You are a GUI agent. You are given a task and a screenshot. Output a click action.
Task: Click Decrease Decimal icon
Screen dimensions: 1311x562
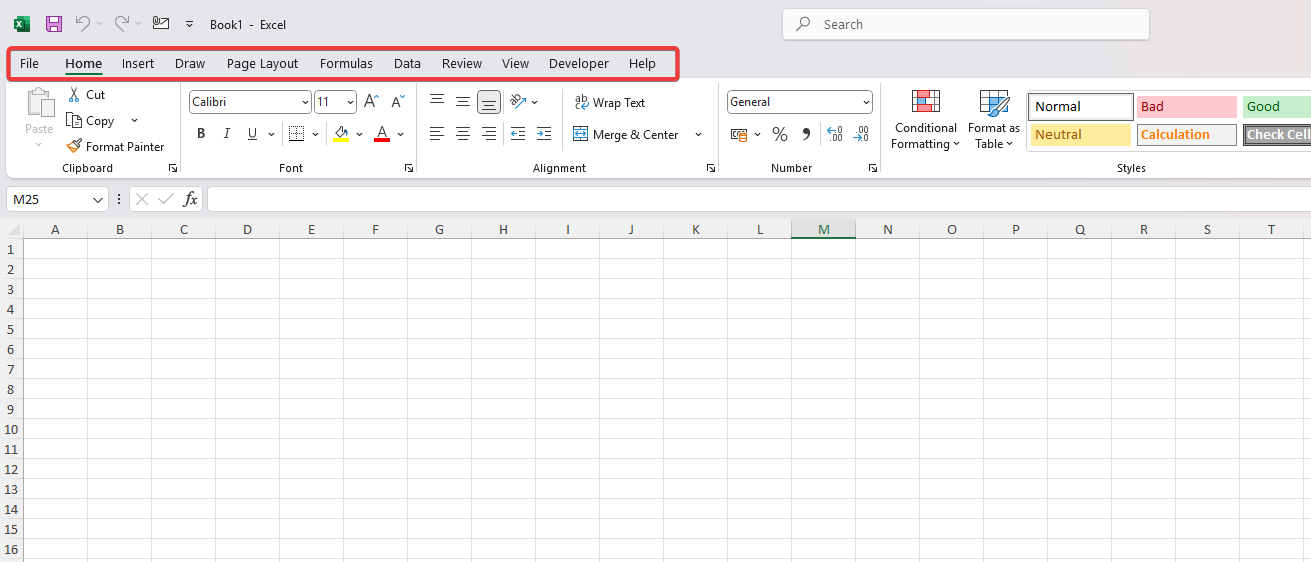click(861, 134)
